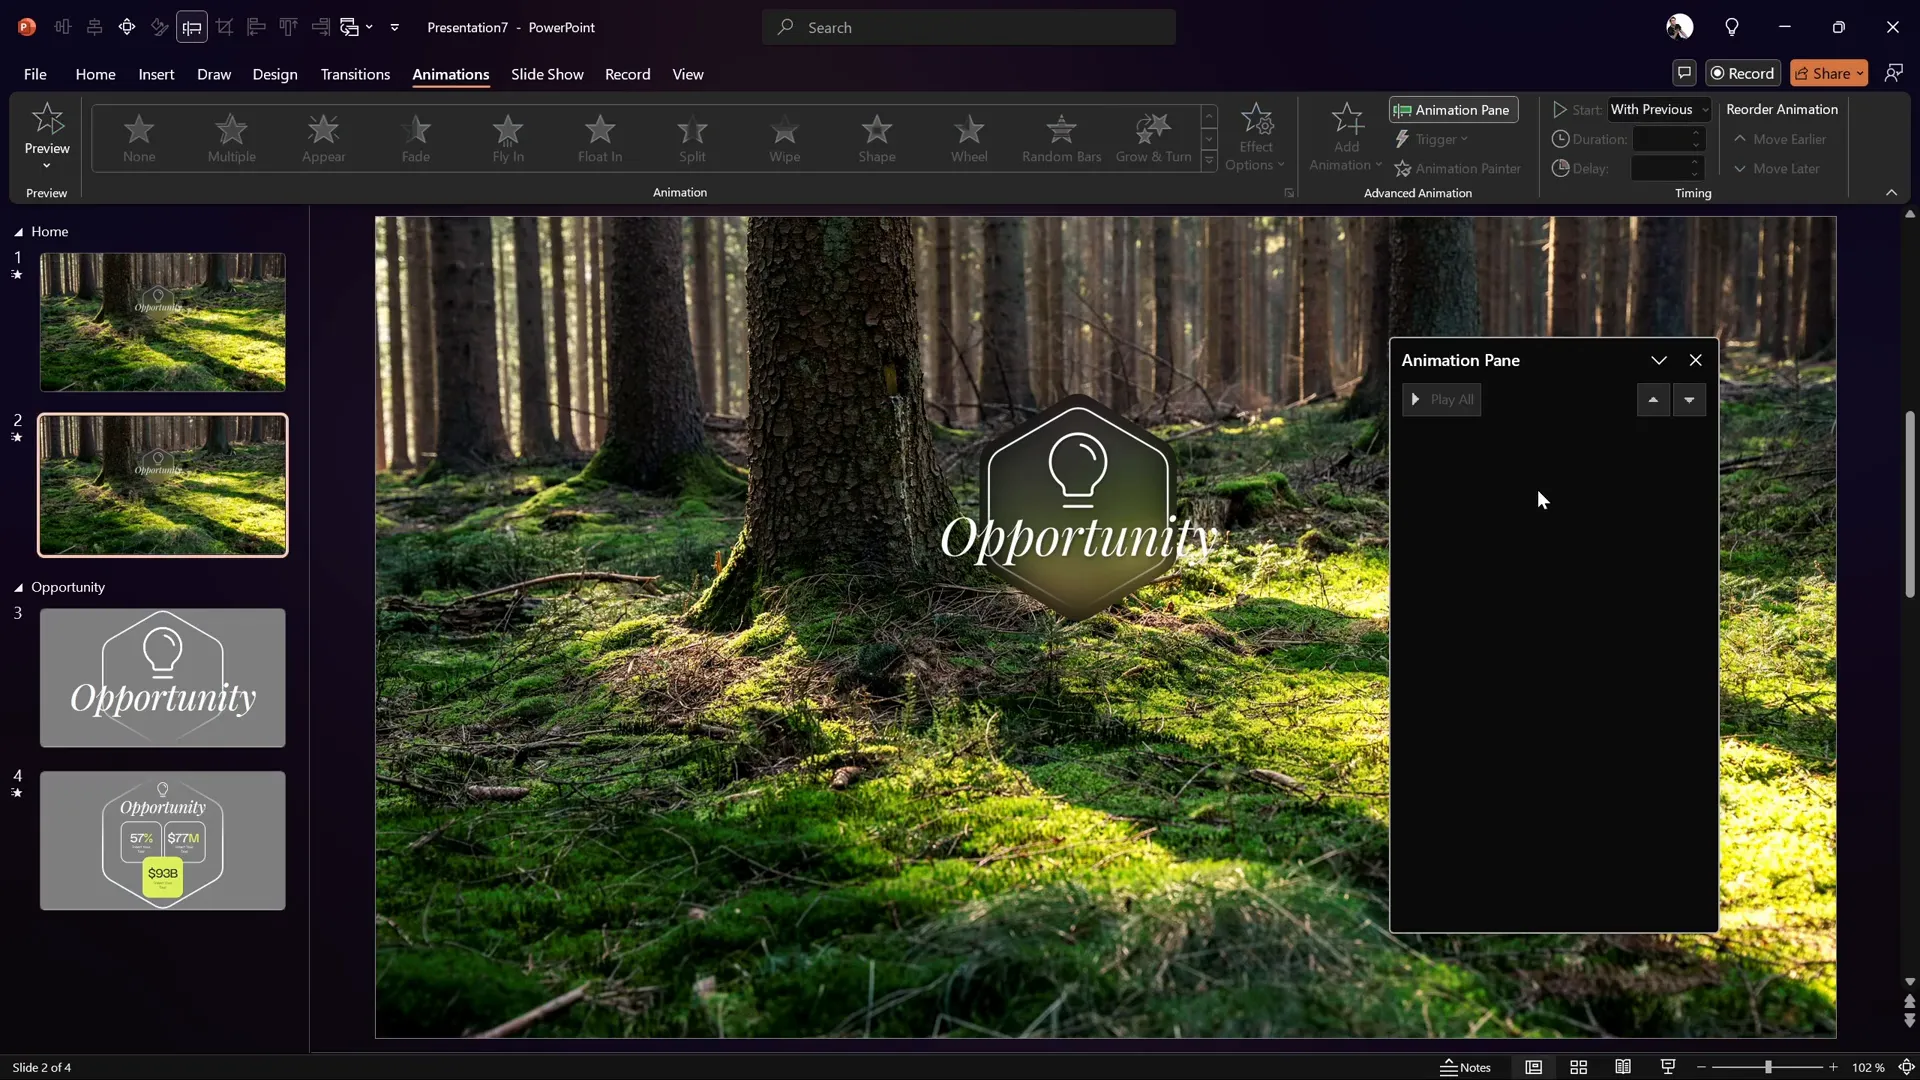Open Animation Pane options chevron
The height and width of the screenshot is (1080, 1920).
[1659, 360]
